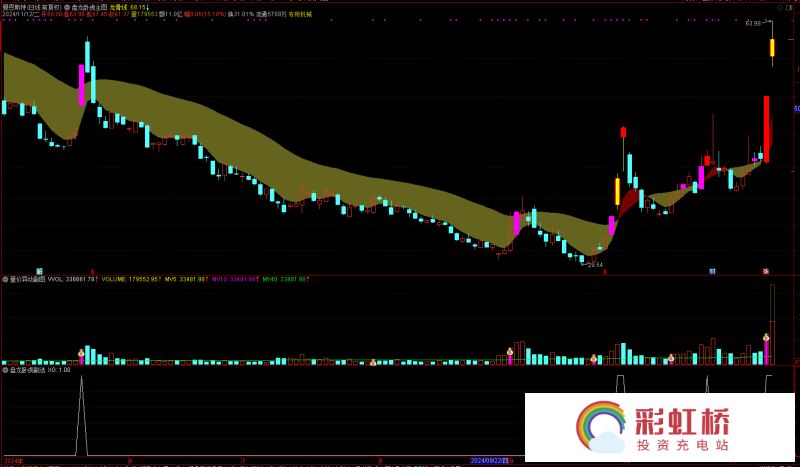Click the blue marker icon above the volume panel near the right
The height and width of the screenshot is (467, 800).
[713, 271]
